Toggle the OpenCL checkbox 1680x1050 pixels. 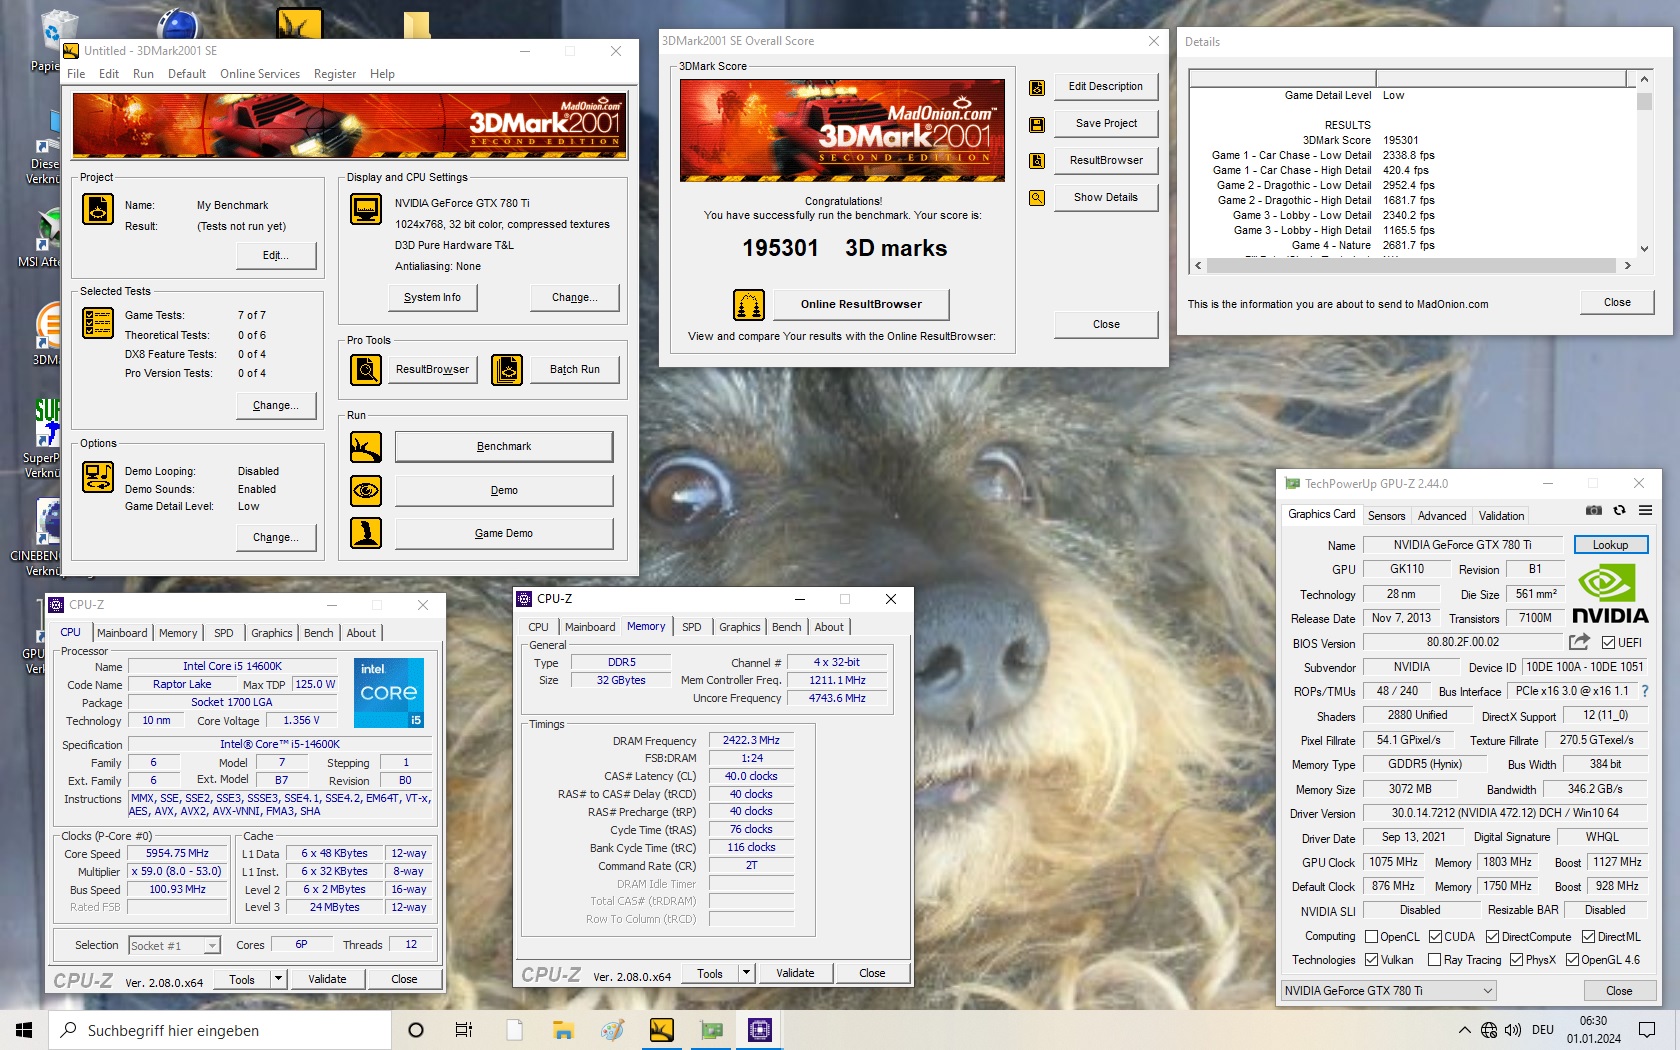coord(1371,937)
